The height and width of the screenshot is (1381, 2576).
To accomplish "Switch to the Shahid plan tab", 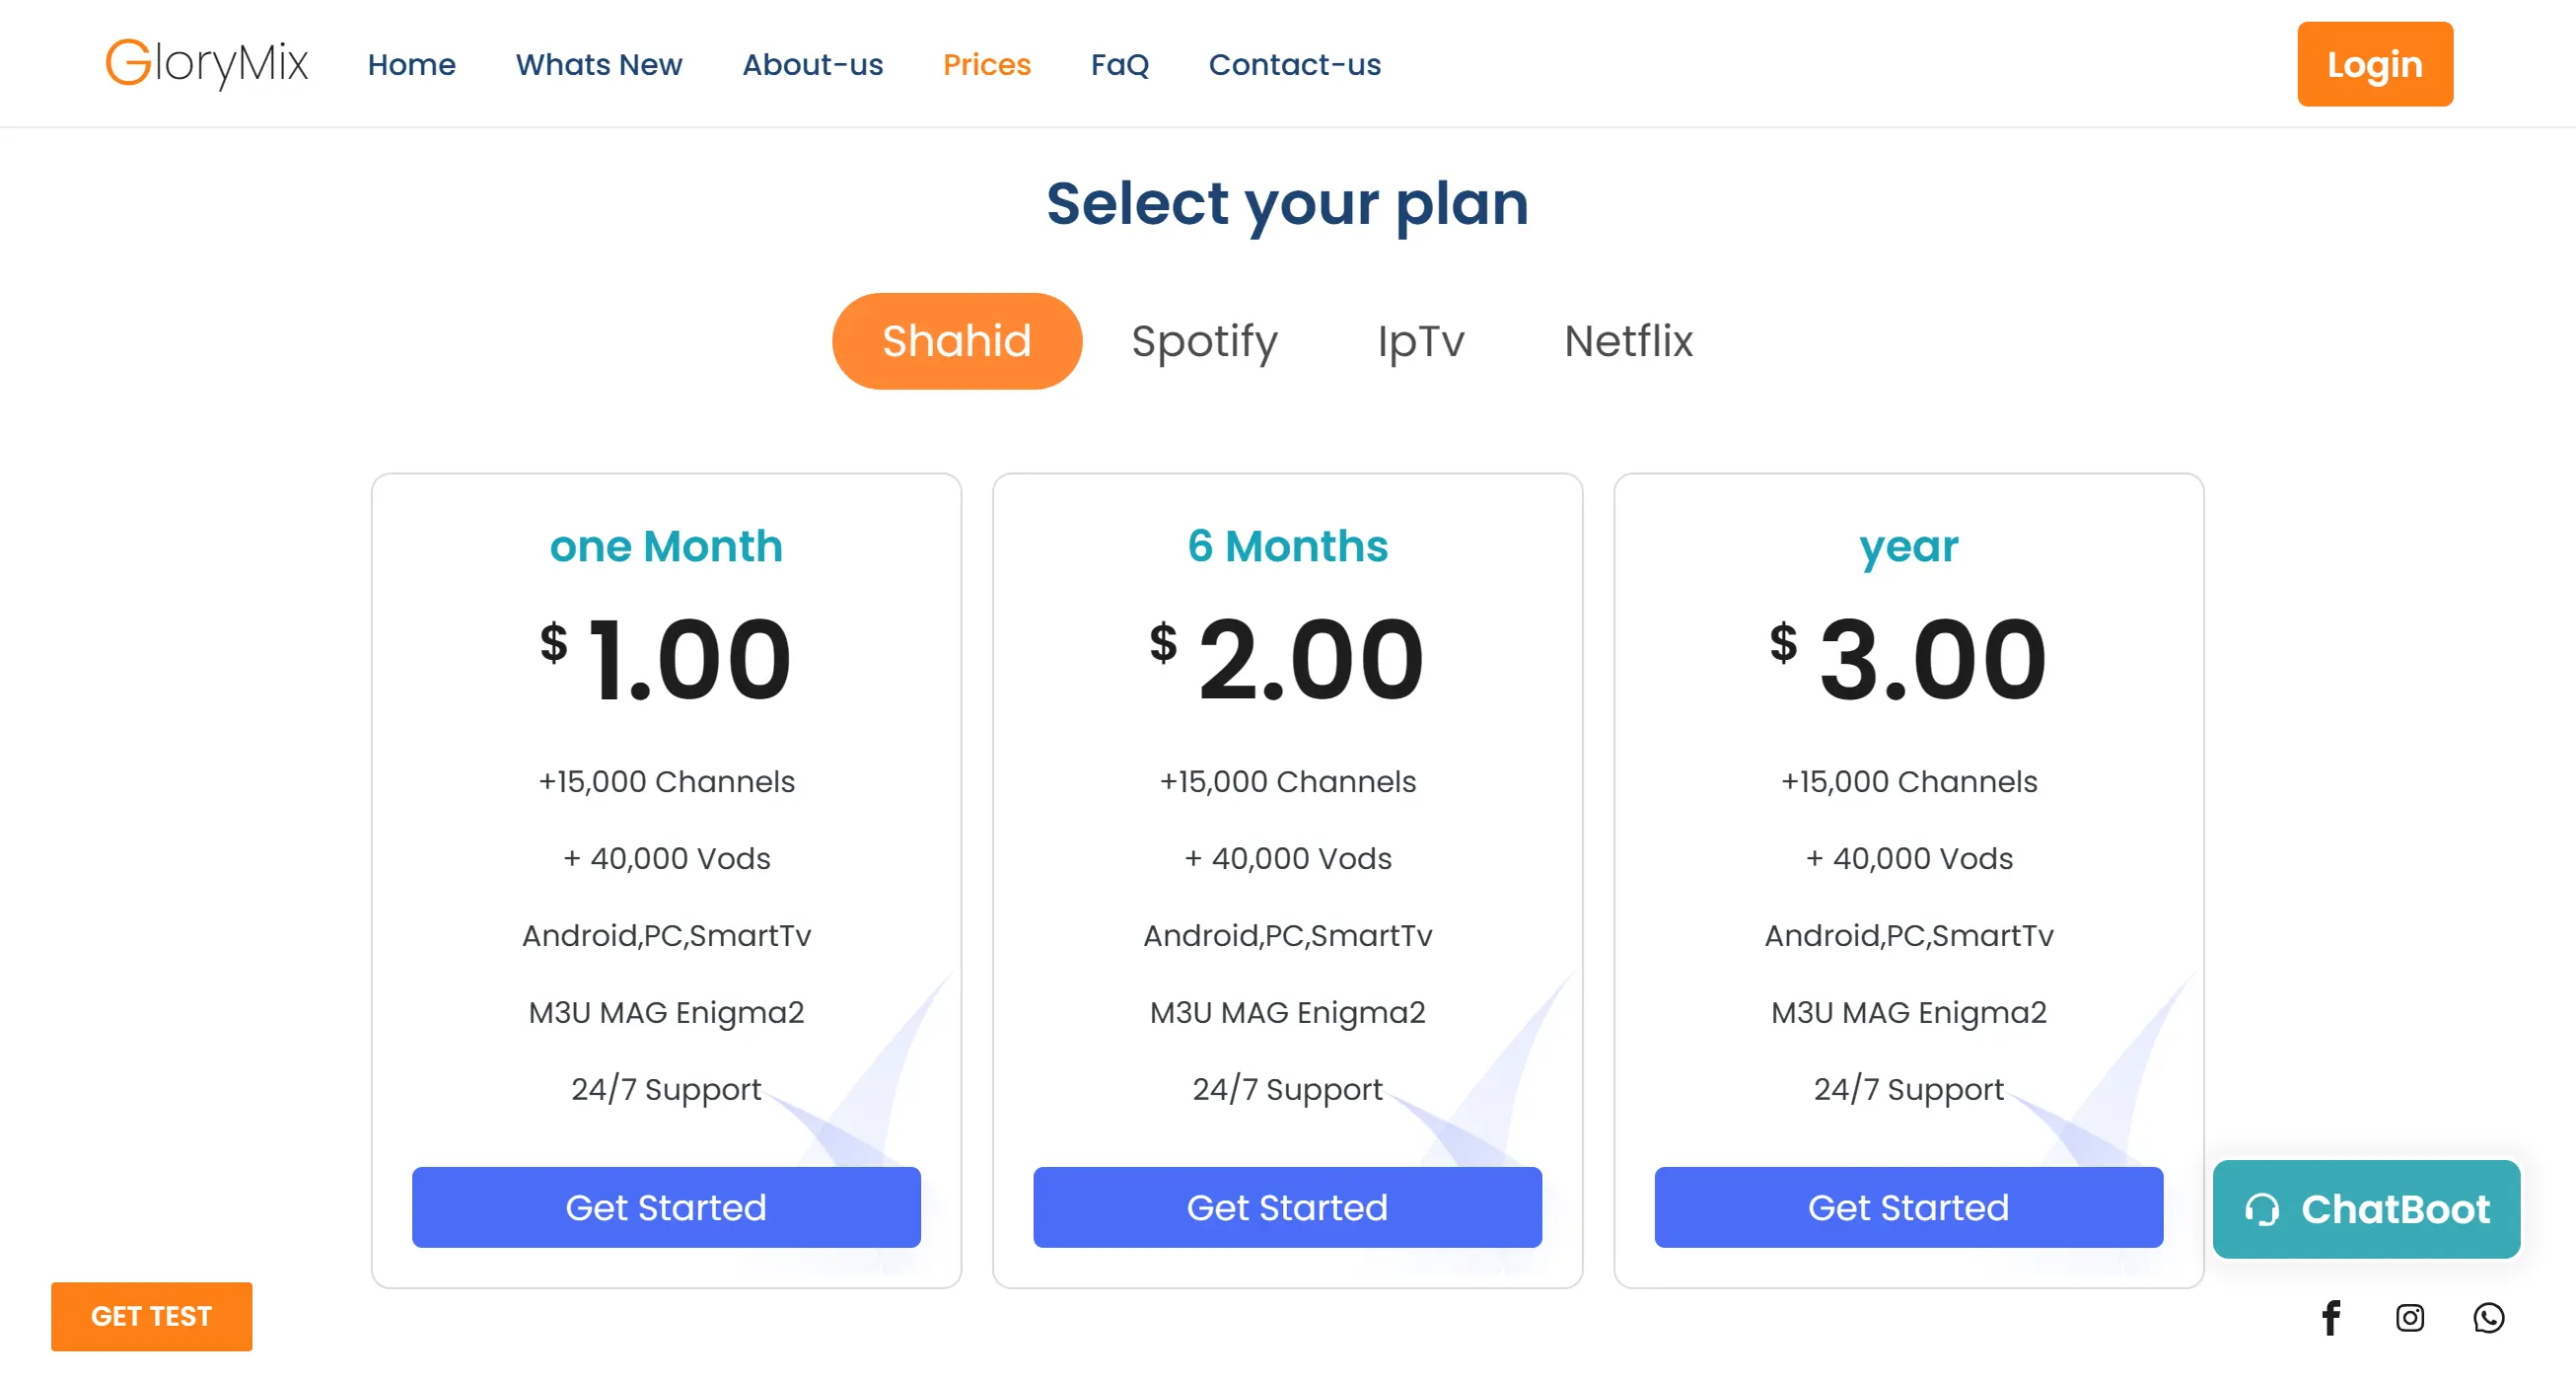I will click(956, 341).
